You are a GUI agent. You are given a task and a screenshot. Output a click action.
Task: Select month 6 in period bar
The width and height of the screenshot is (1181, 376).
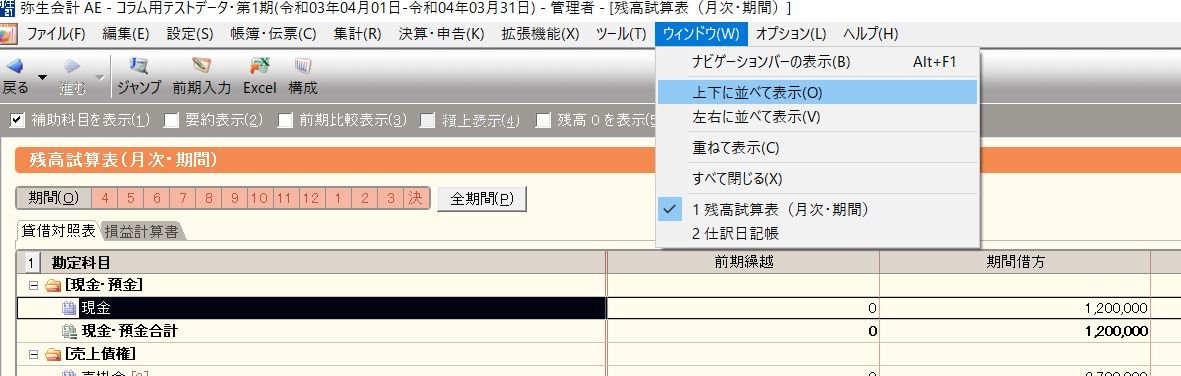[157, 198]
